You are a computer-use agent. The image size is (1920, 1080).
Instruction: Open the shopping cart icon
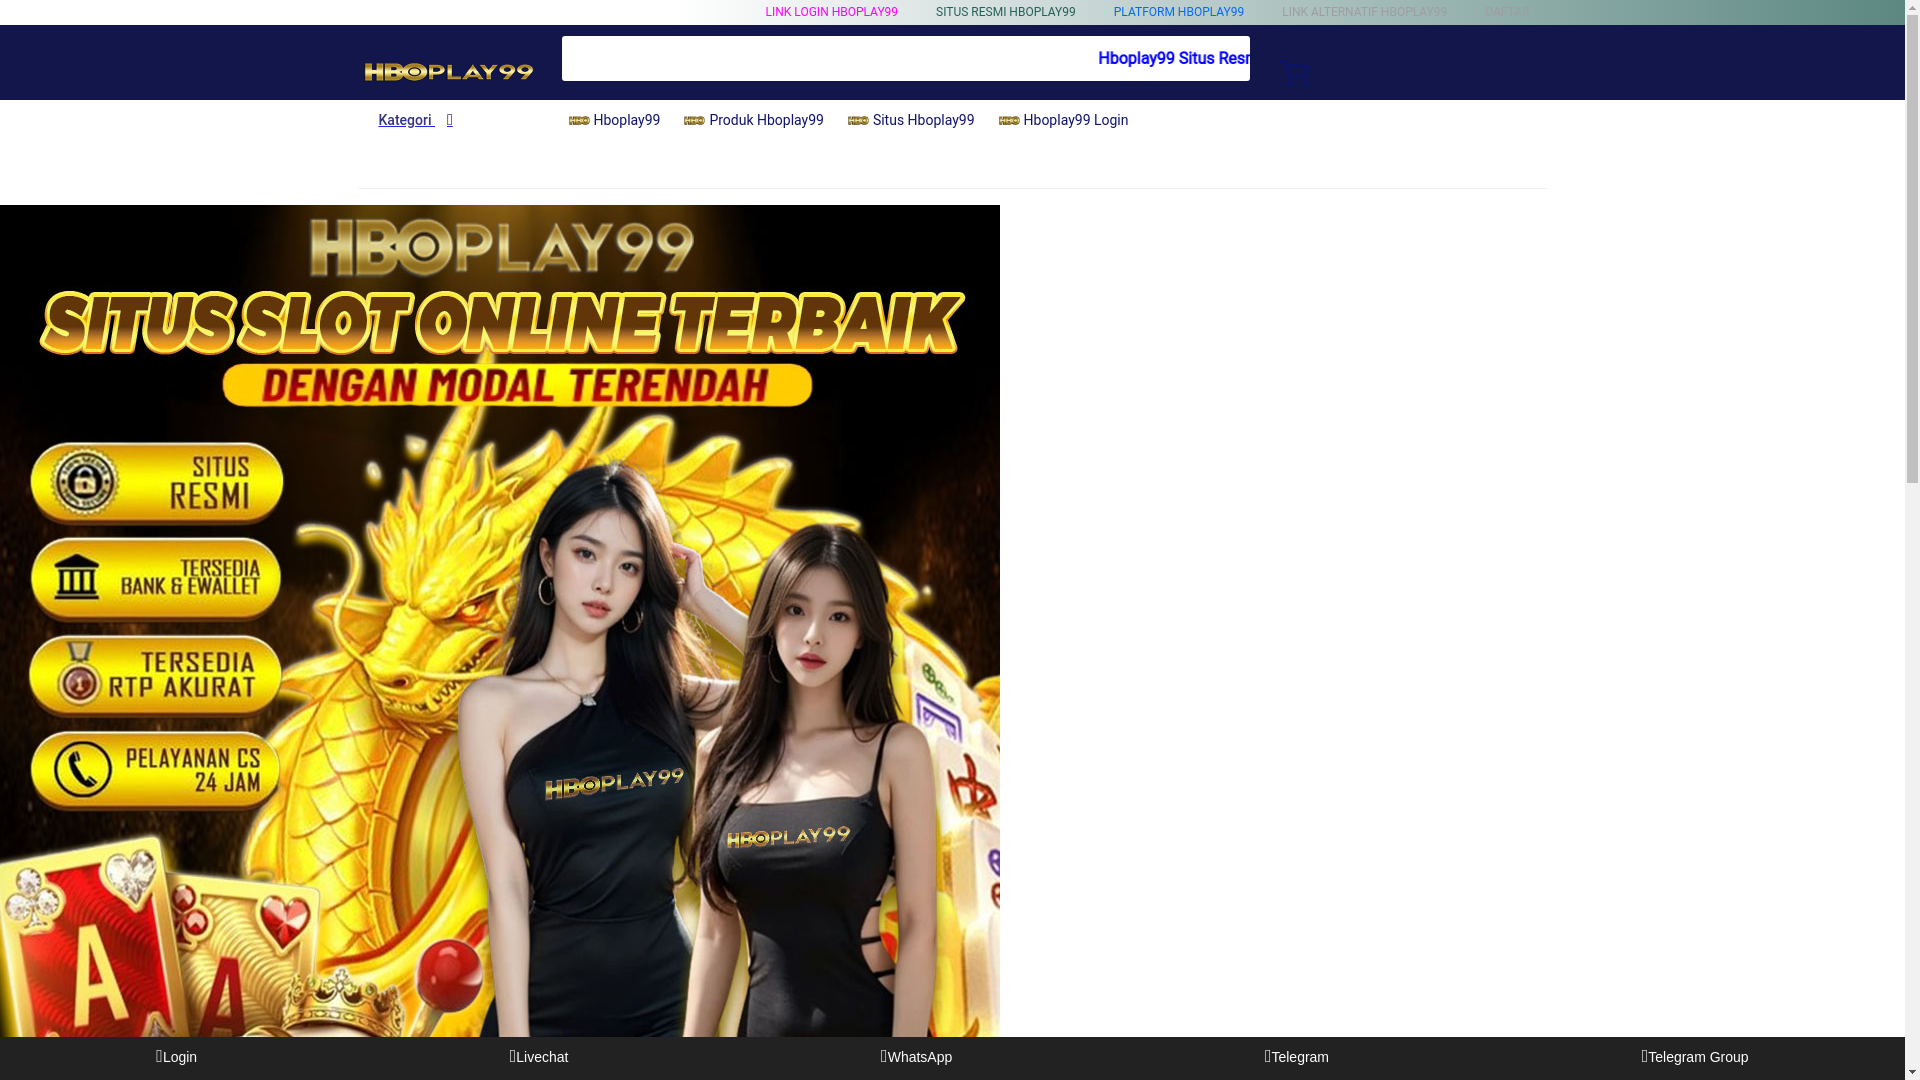1296,72
